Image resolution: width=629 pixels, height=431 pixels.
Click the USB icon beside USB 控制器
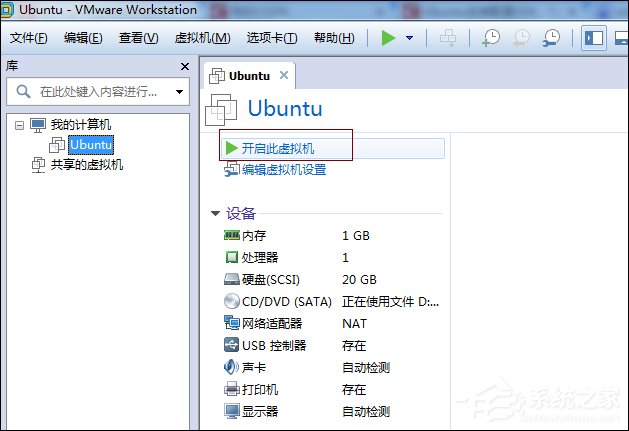tap(231, 345)
